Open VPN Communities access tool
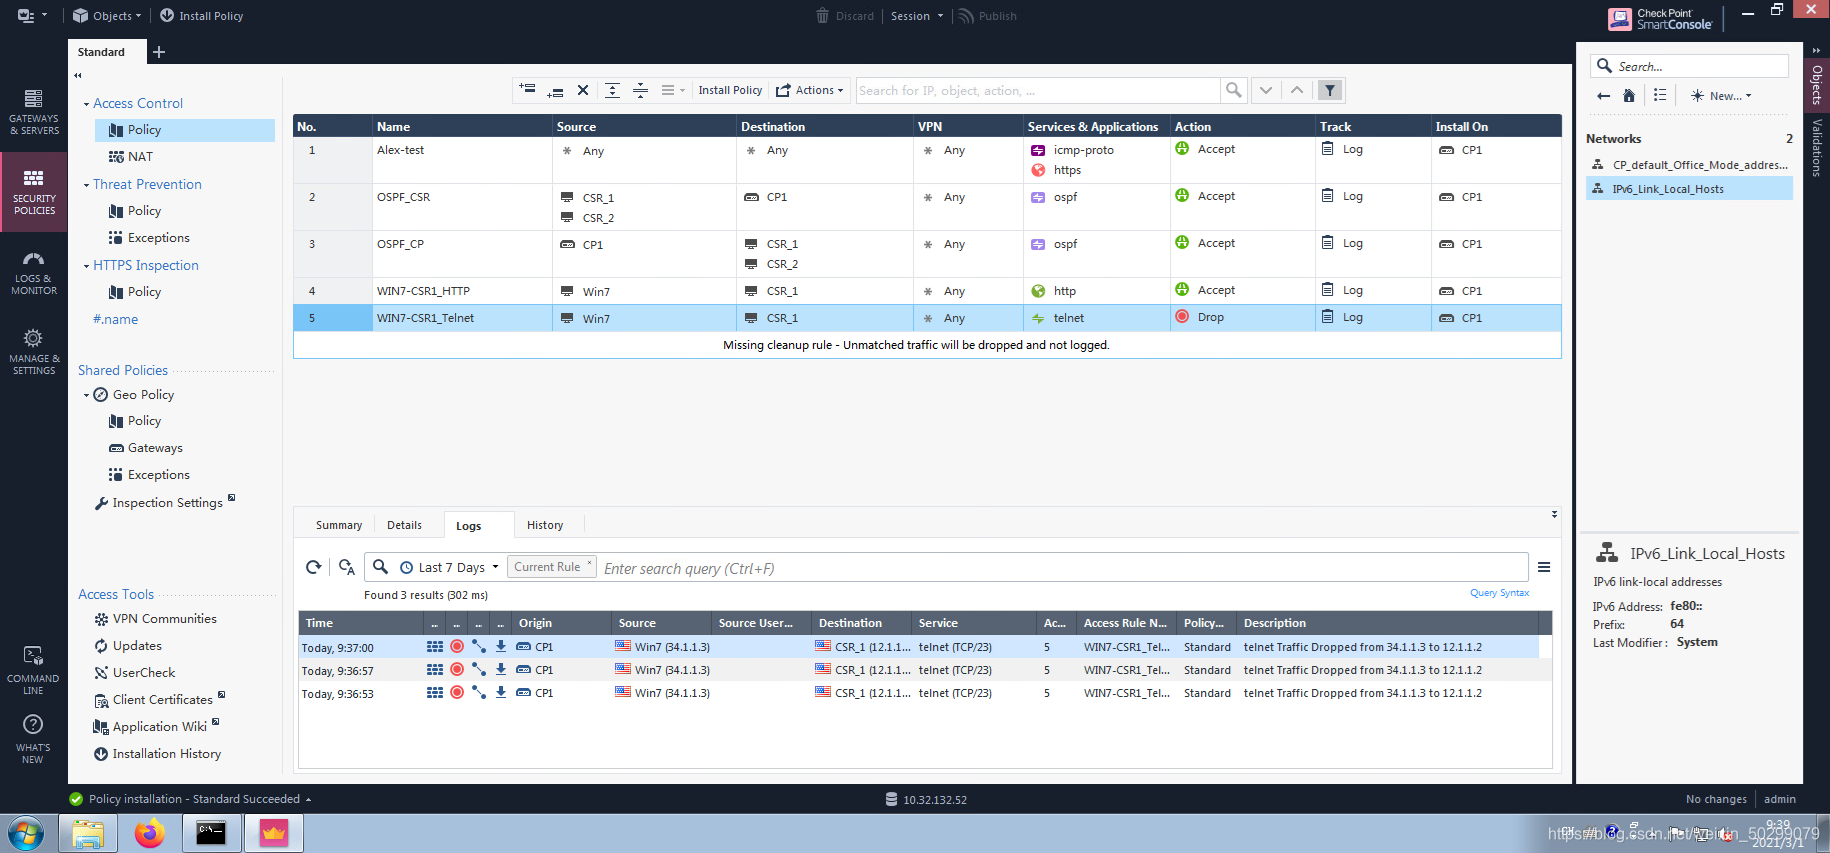1830x853 pixels. click(x=155, y=619)
